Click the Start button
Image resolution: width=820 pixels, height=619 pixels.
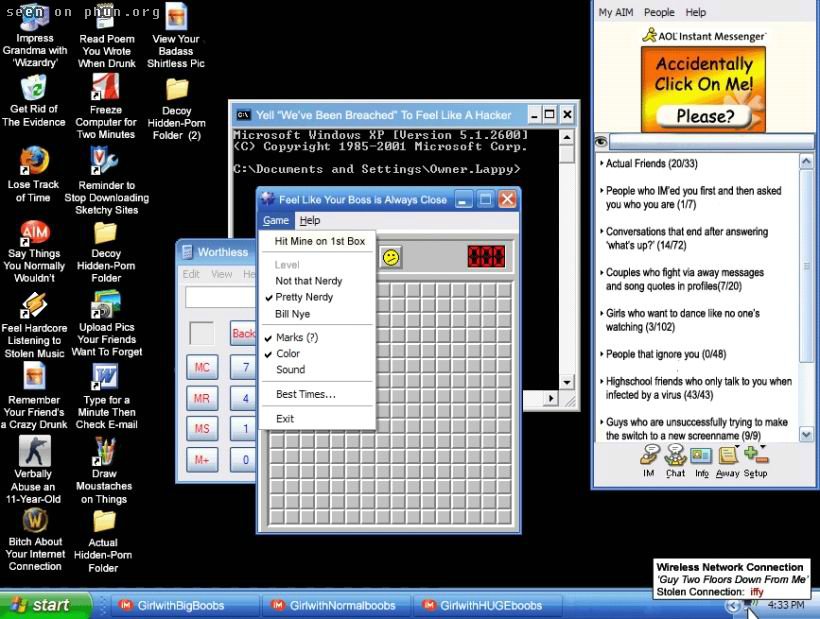46,605
